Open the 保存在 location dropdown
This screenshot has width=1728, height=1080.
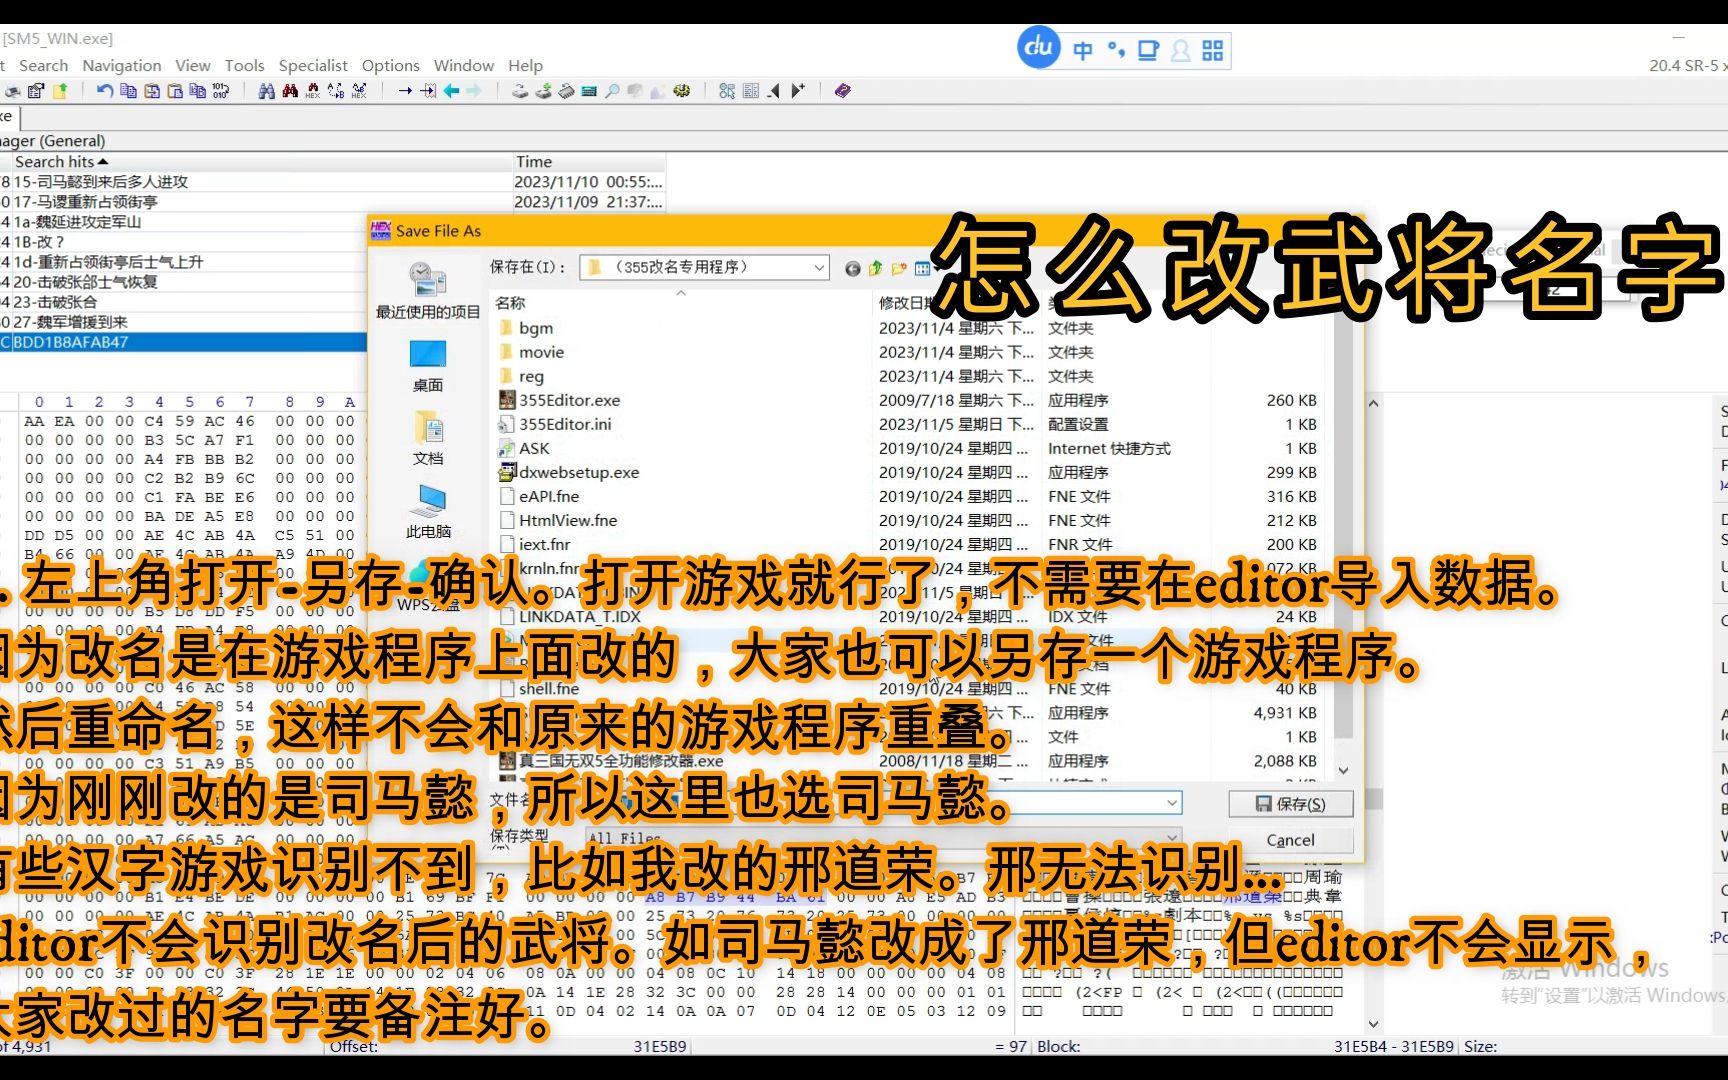(820, 268)
